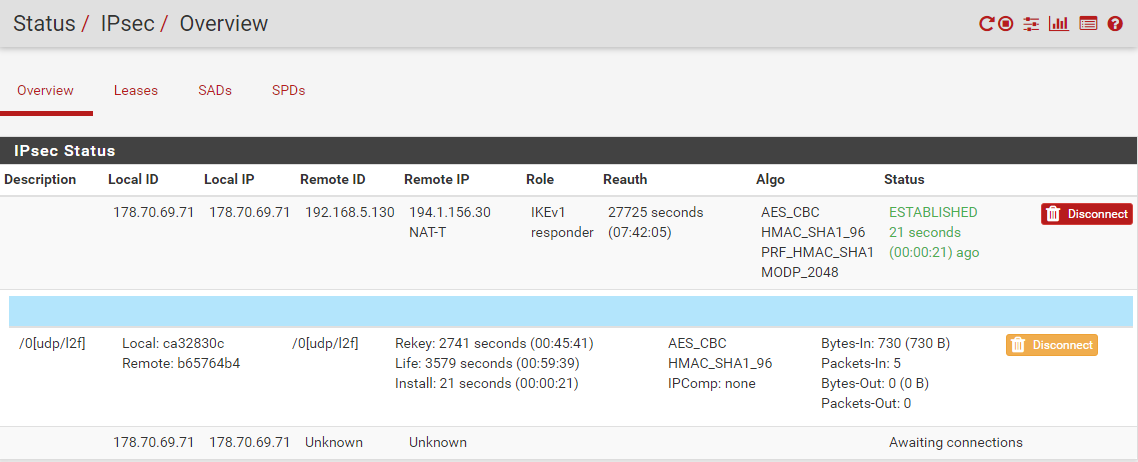Restart the IPsec service icon
The width and height of the screenshot is (1138, 462).
(x=986, y=24)
